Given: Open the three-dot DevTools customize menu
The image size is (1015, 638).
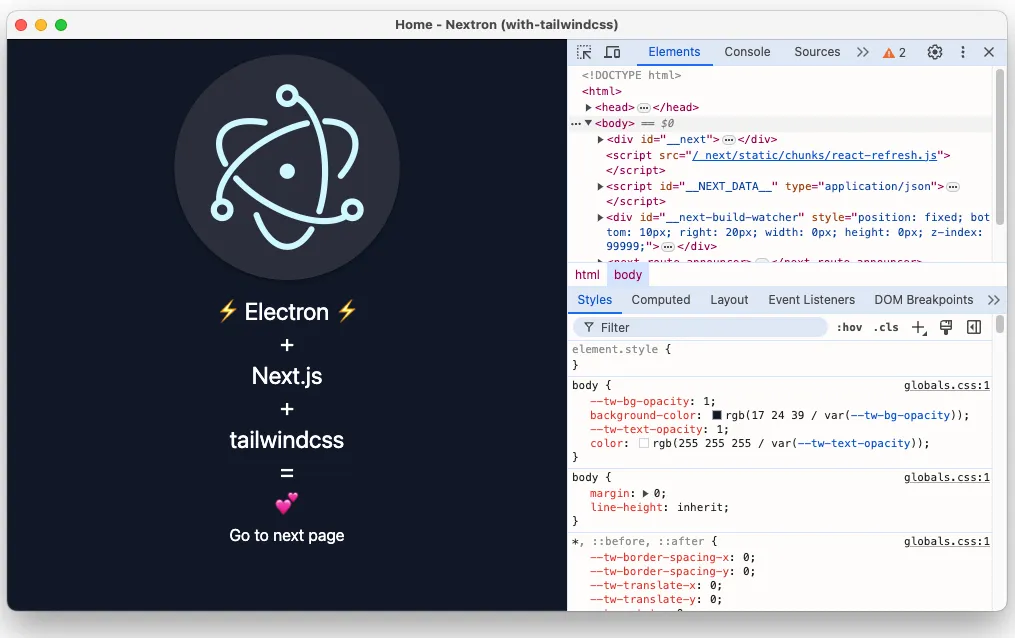Looking at the screenshot, I should [962, 51].
